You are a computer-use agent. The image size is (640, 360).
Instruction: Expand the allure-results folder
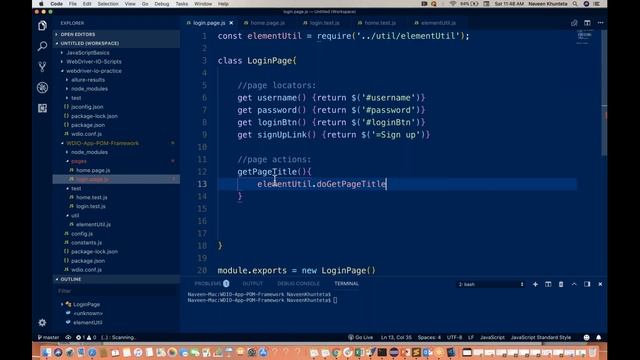tap(87, 80)
